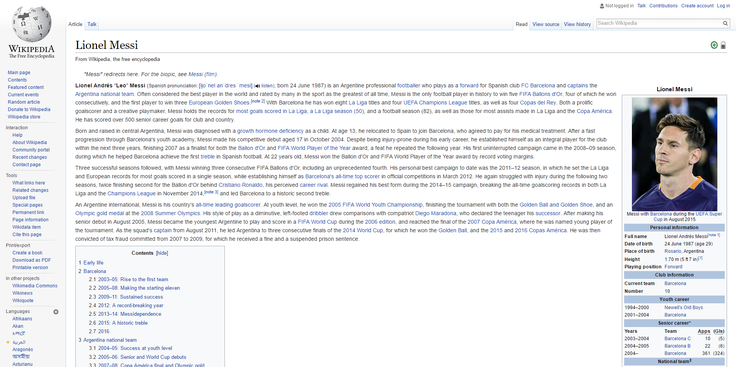Click Current events sidebar link
The width and height of the screenshot is (736, 367).
pyautogui.click(x=23, y=95)
